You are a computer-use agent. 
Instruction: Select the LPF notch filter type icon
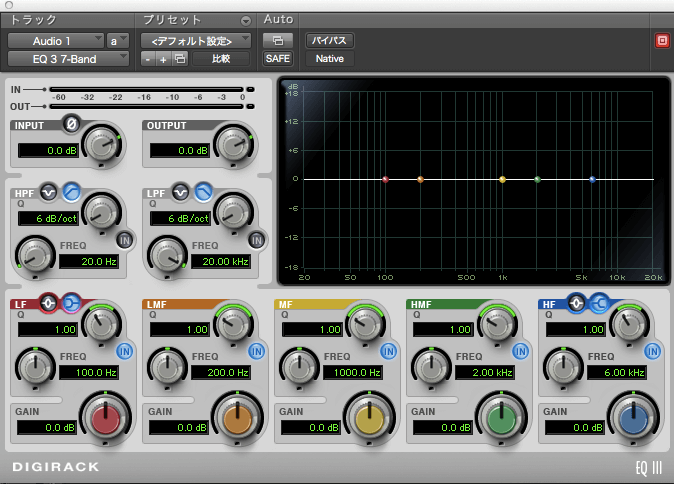(181, 192)
